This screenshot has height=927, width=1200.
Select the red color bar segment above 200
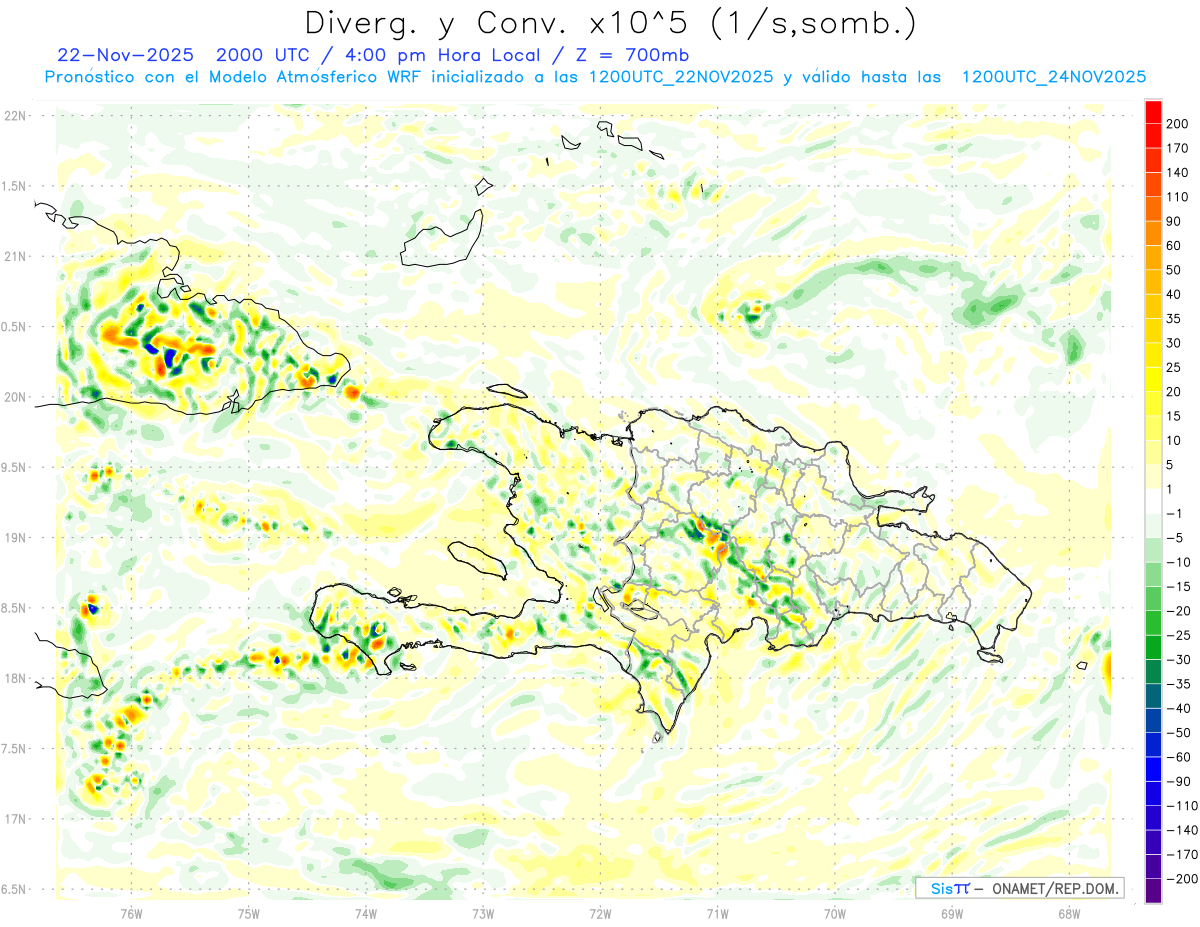(1153, 112)
